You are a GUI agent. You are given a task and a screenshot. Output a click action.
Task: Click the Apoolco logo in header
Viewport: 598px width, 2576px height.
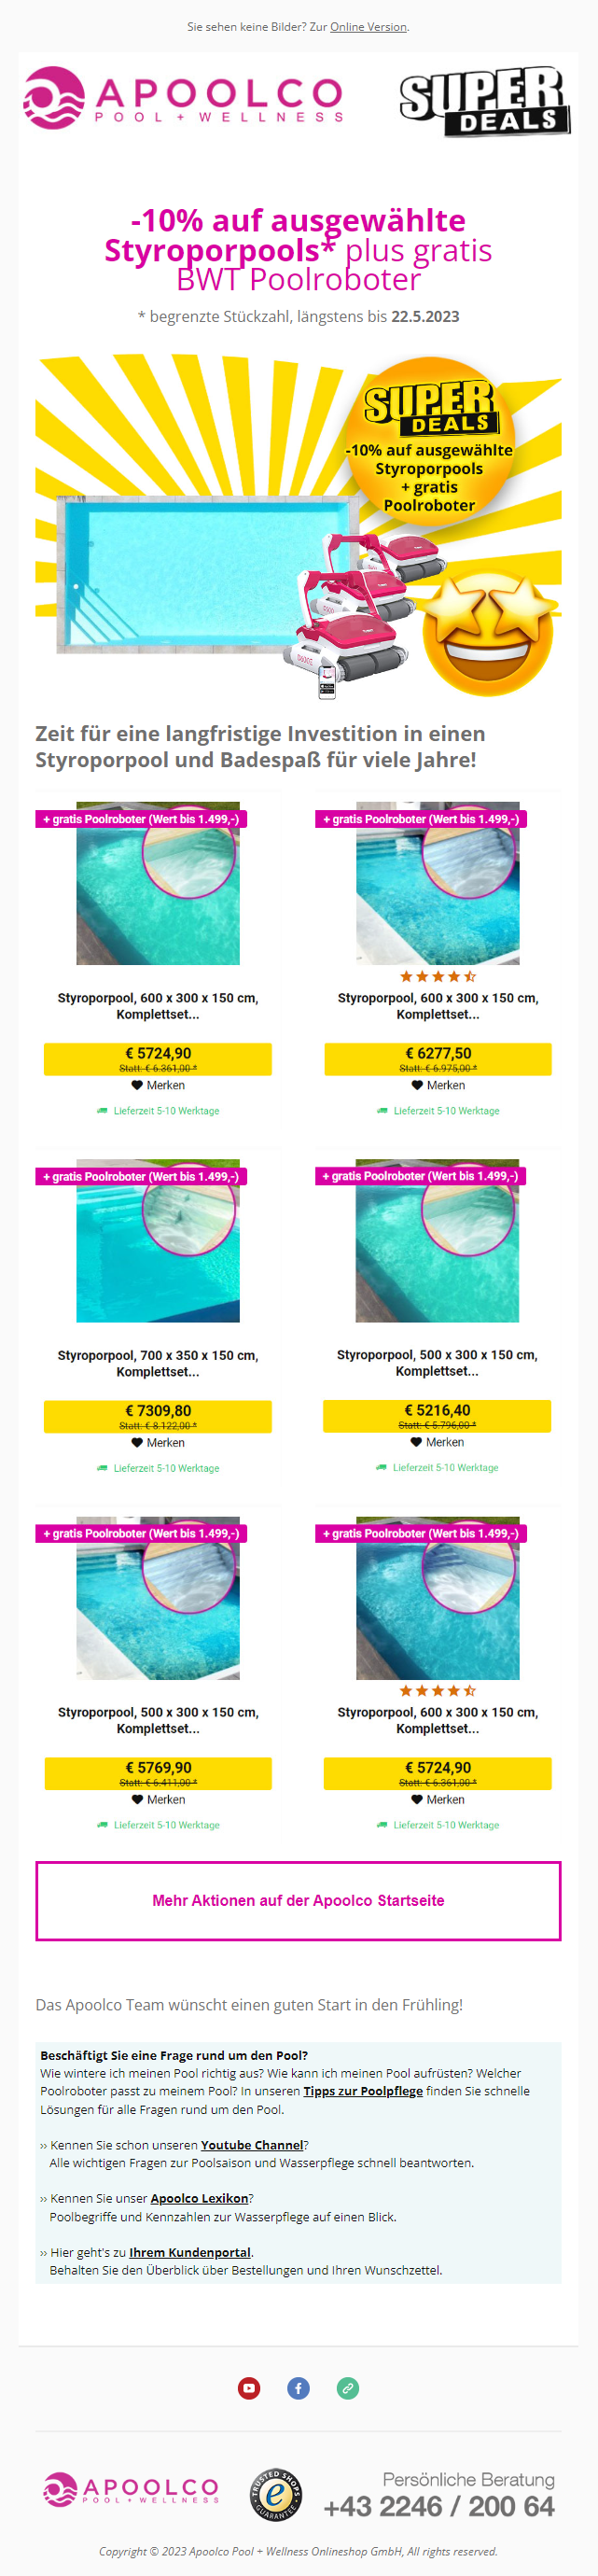click(x=184, y=98)
